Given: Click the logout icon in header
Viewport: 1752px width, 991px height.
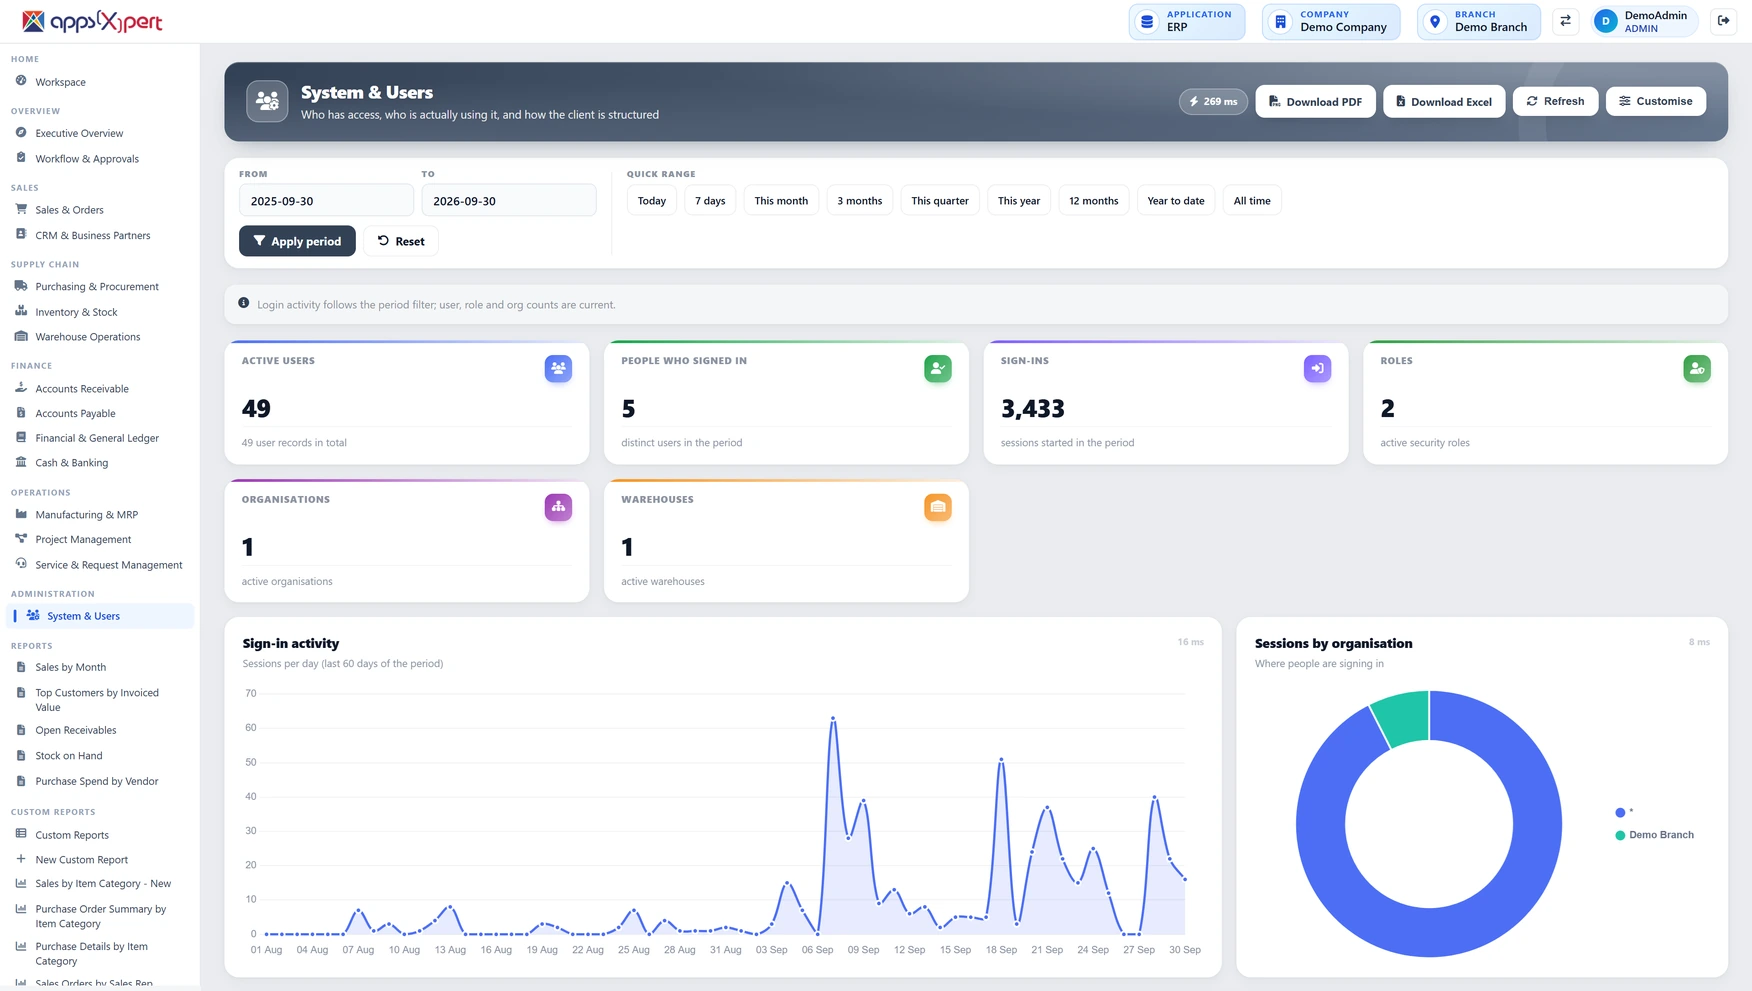Looking at the screenshot, I should point(1723,21).
